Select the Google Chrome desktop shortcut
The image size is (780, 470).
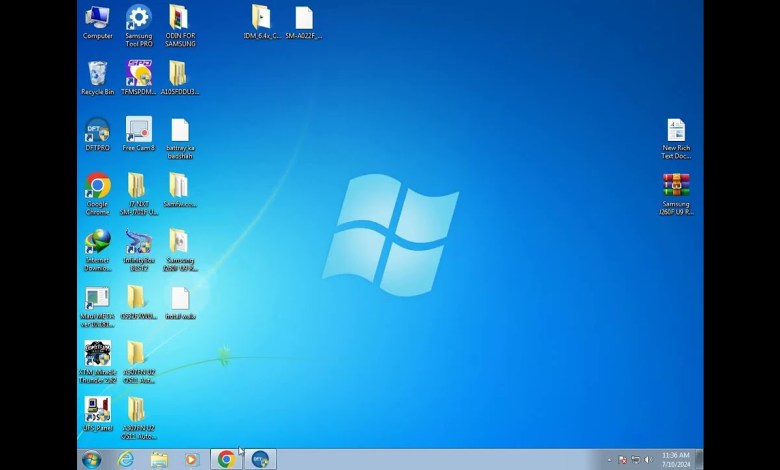98,194
